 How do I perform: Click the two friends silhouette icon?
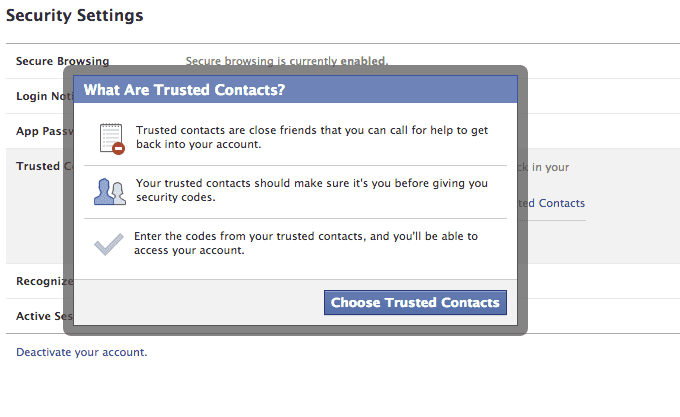110,191
